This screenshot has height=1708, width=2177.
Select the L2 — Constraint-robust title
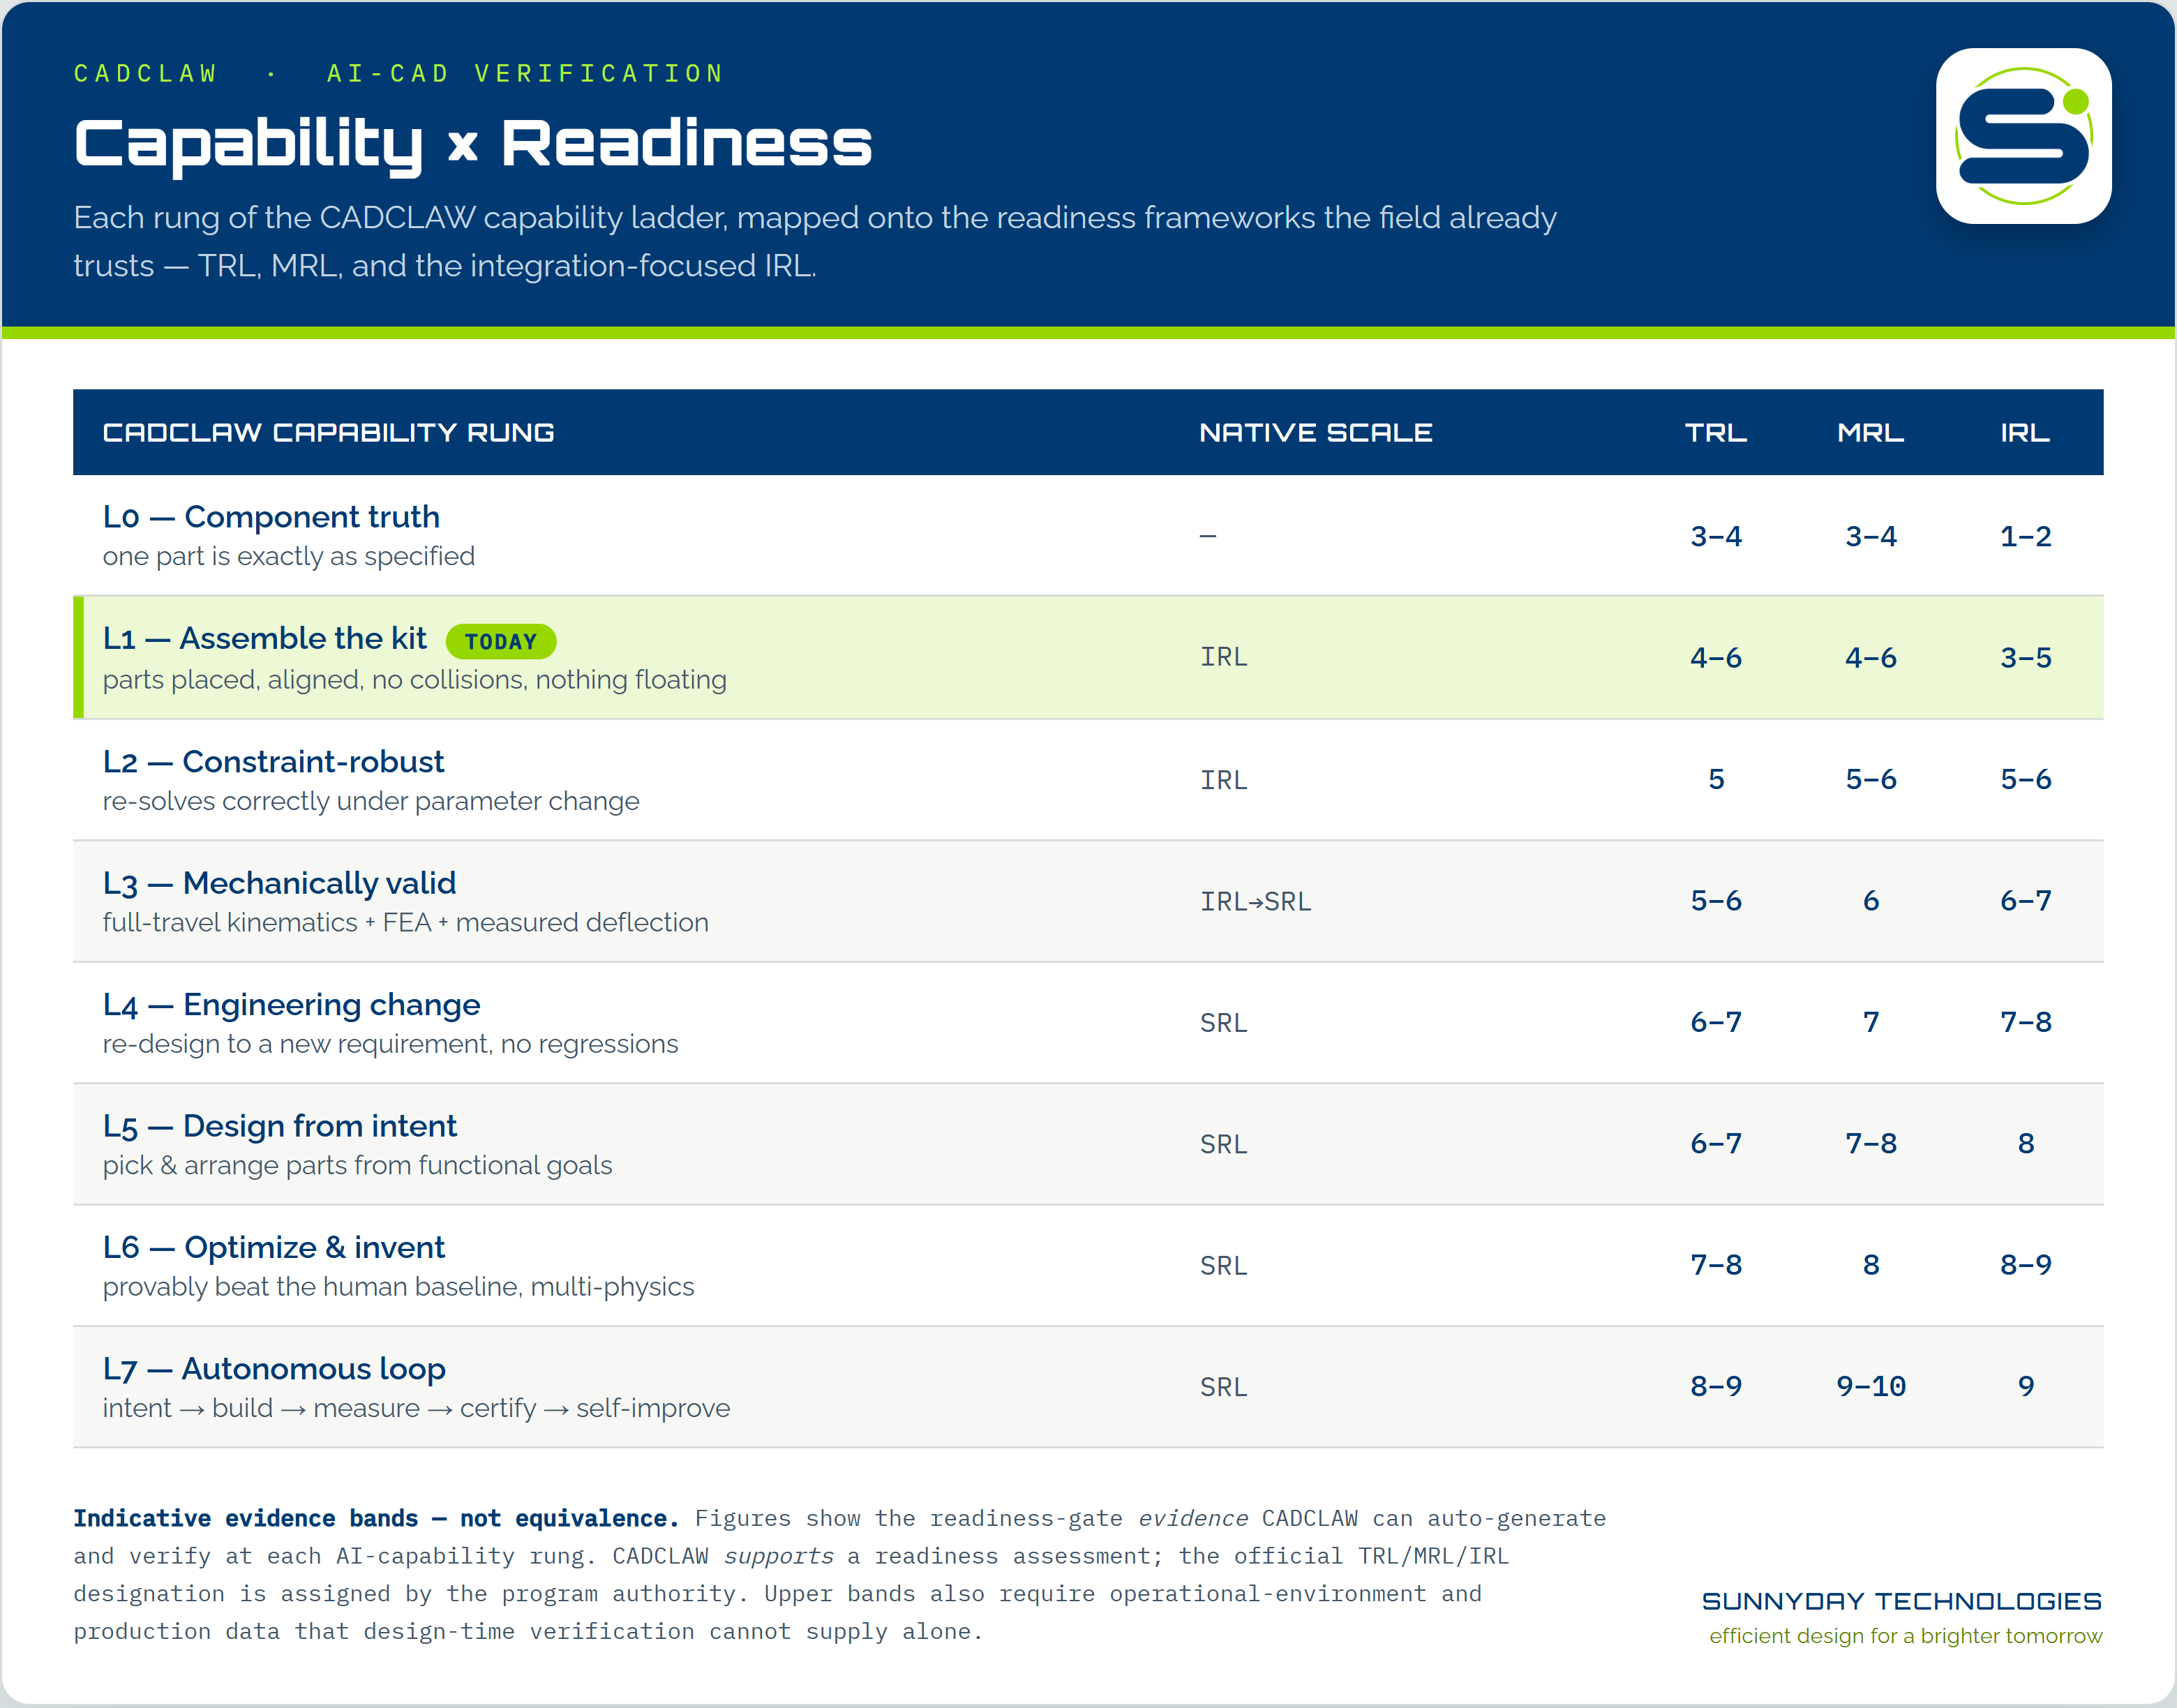tap(273, 762)
